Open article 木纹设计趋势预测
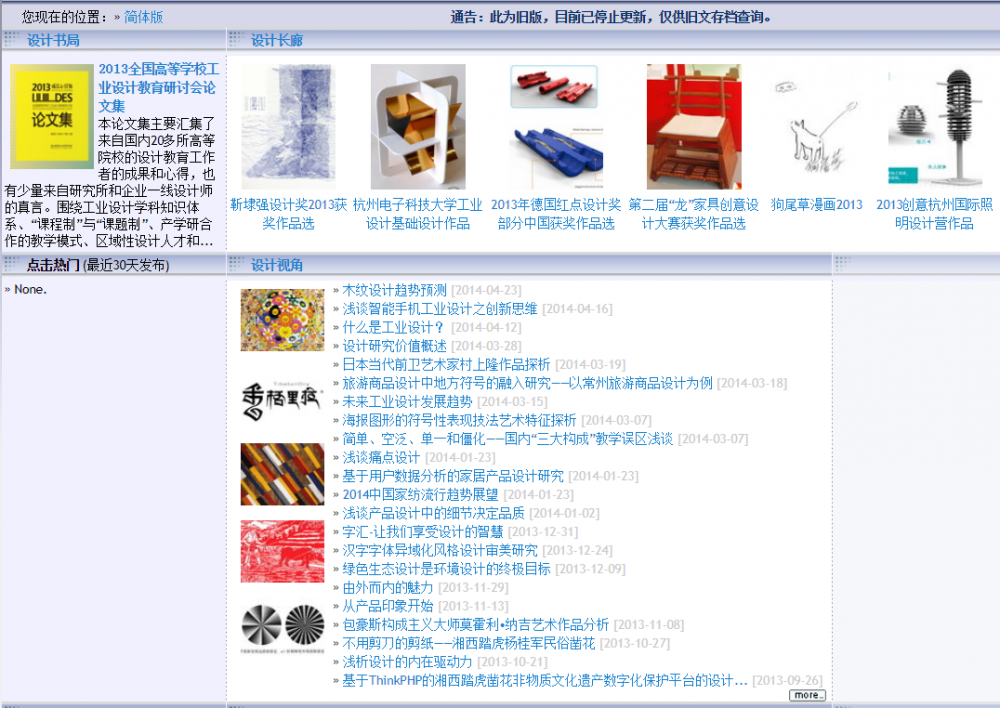Screen dimensions: 1000x708 394,290
